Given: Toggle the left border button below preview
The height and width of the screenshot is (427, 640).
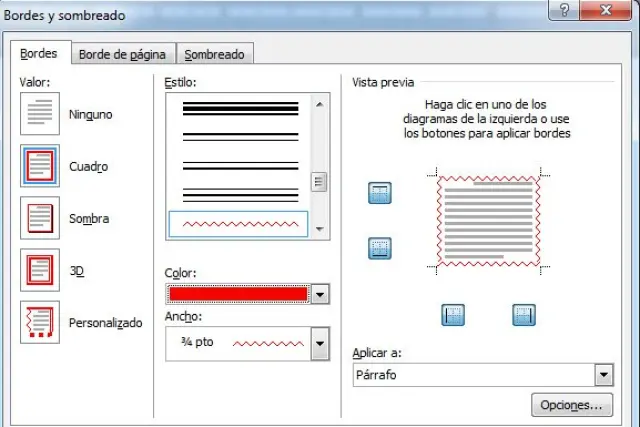Looking at the screenshot, I should (453, 315).
